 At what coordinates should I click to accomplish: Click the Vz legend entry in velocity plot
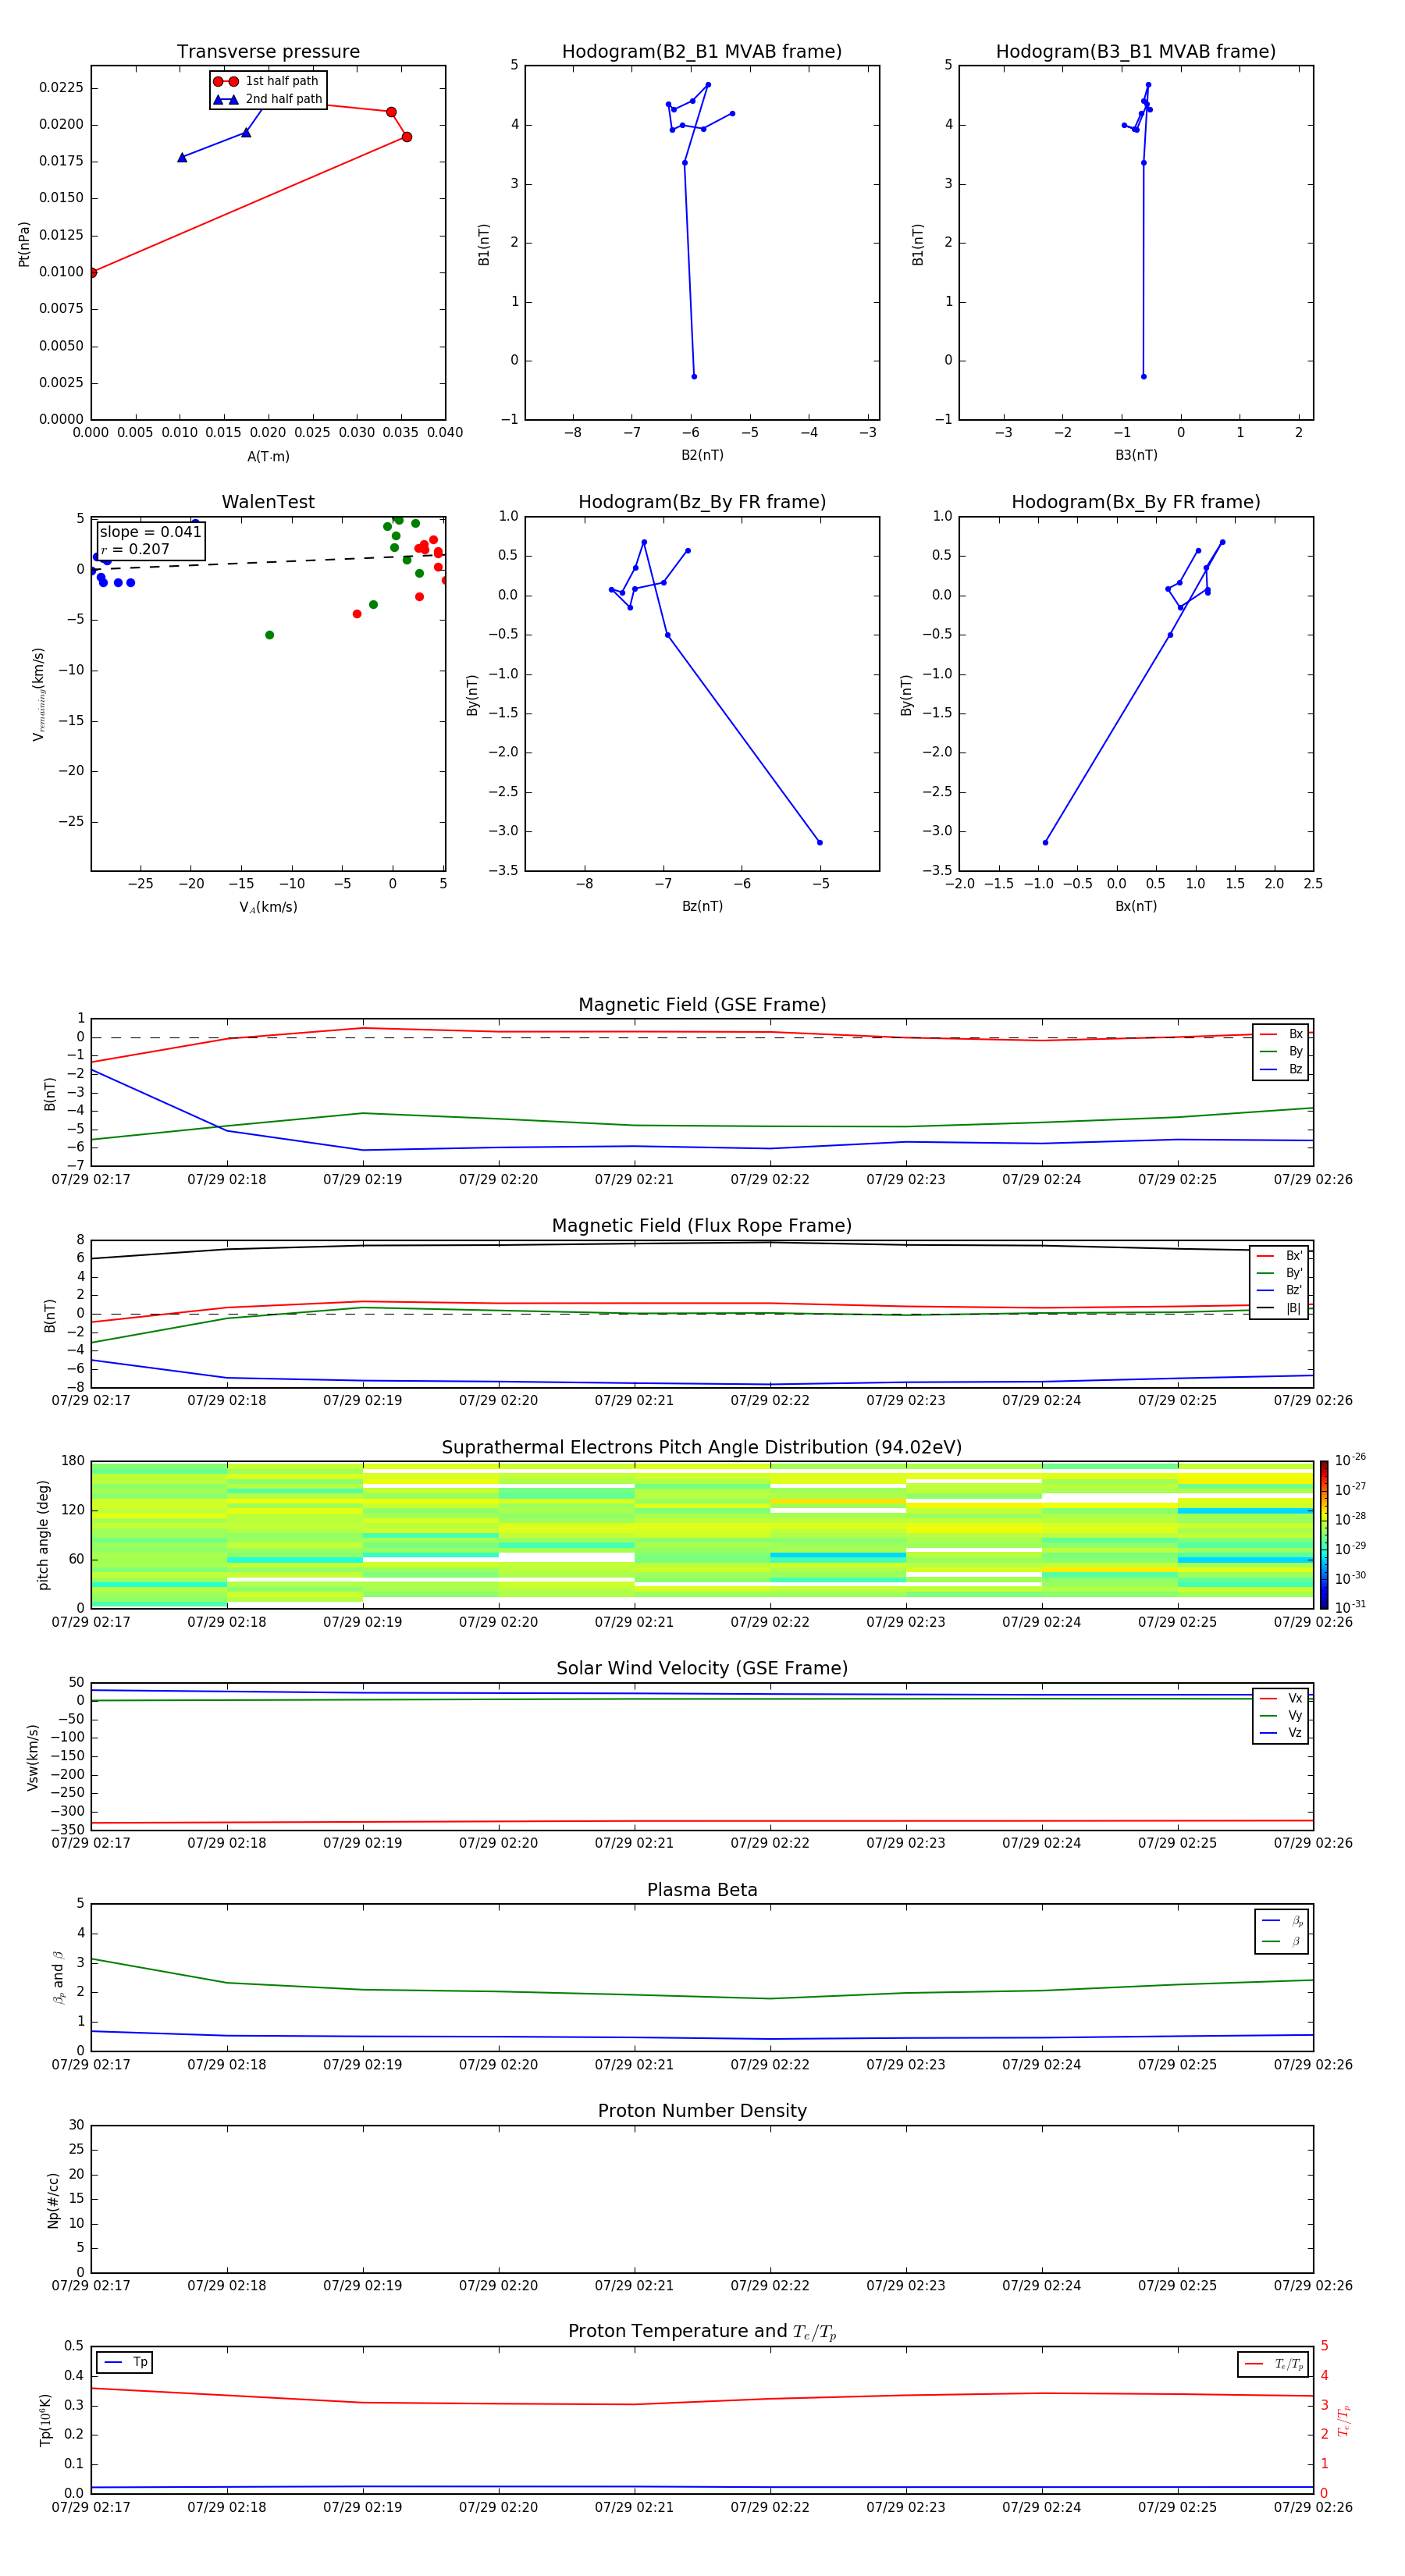(x=1281, y=1733)
